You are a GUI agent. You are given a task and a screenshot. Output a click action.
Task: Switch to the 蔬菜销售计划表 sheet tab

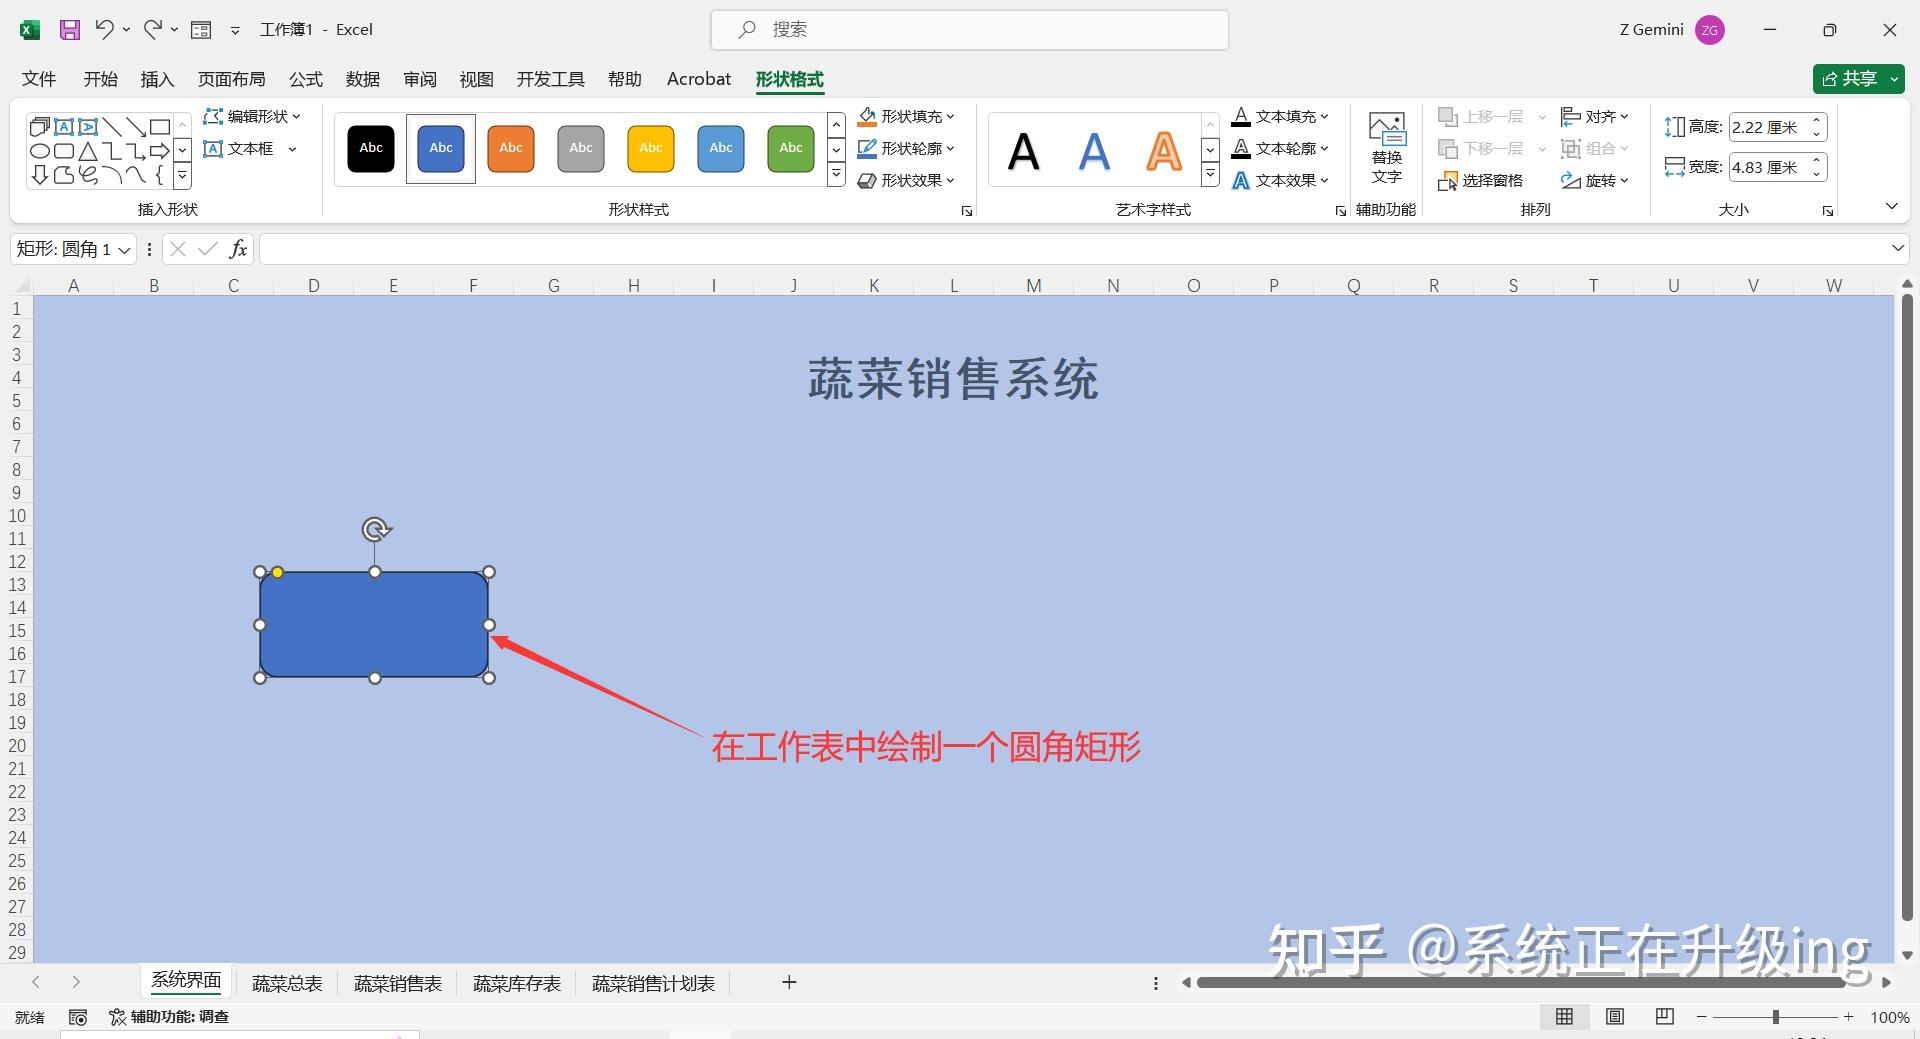coord(653,984)
